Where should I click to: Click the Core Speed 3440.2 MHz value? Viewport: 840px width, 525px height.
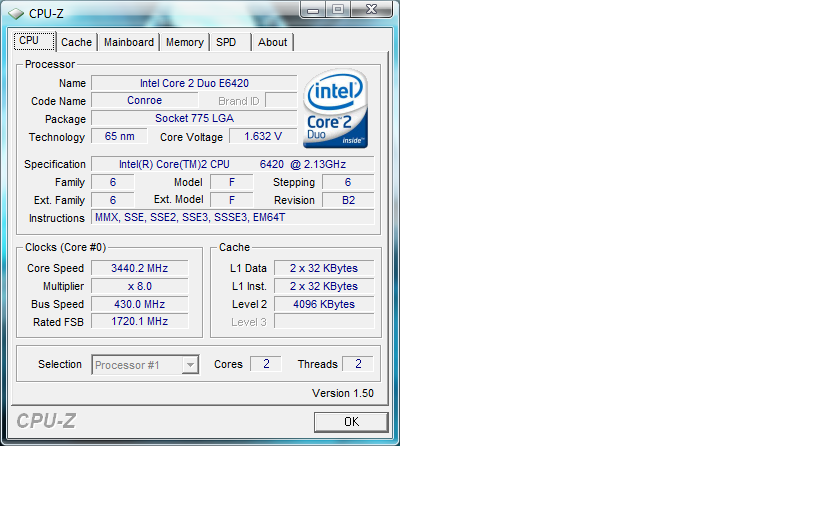click(139, 268)
